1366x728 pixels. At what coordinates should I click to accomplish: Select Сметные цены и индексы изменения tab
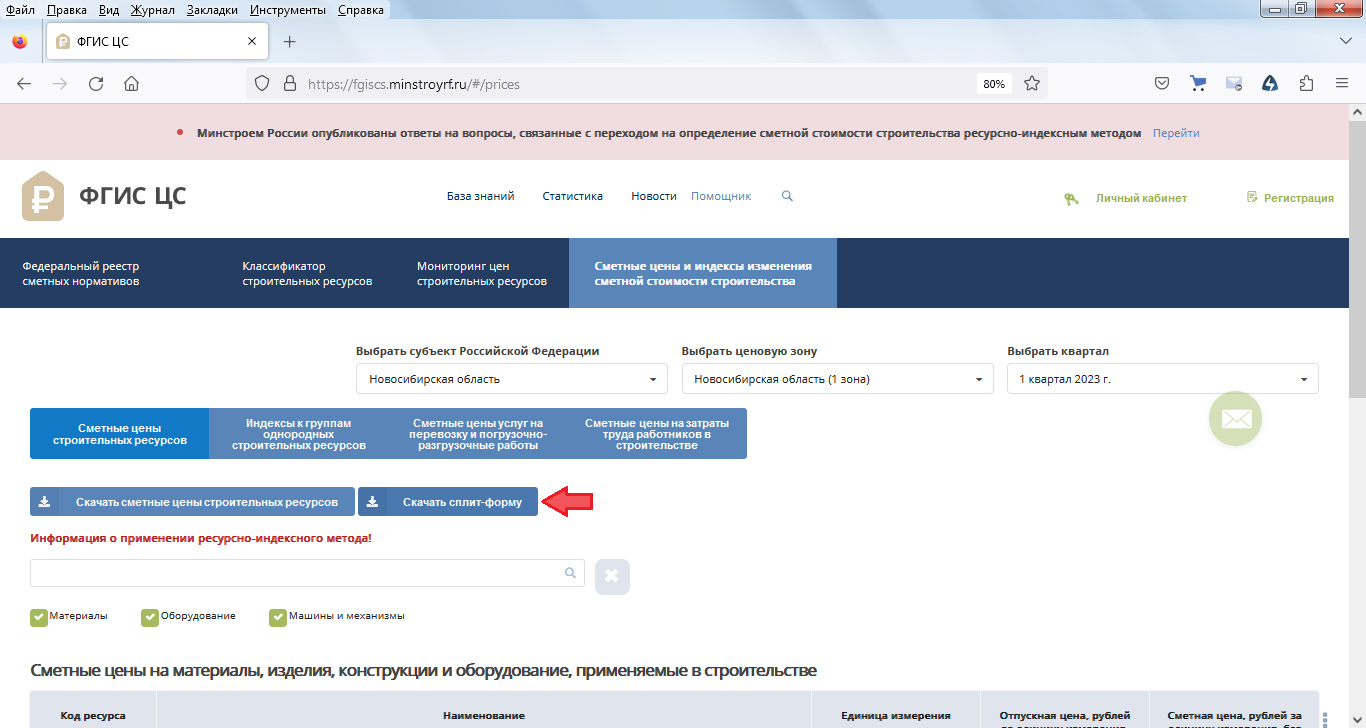(703, 273)
